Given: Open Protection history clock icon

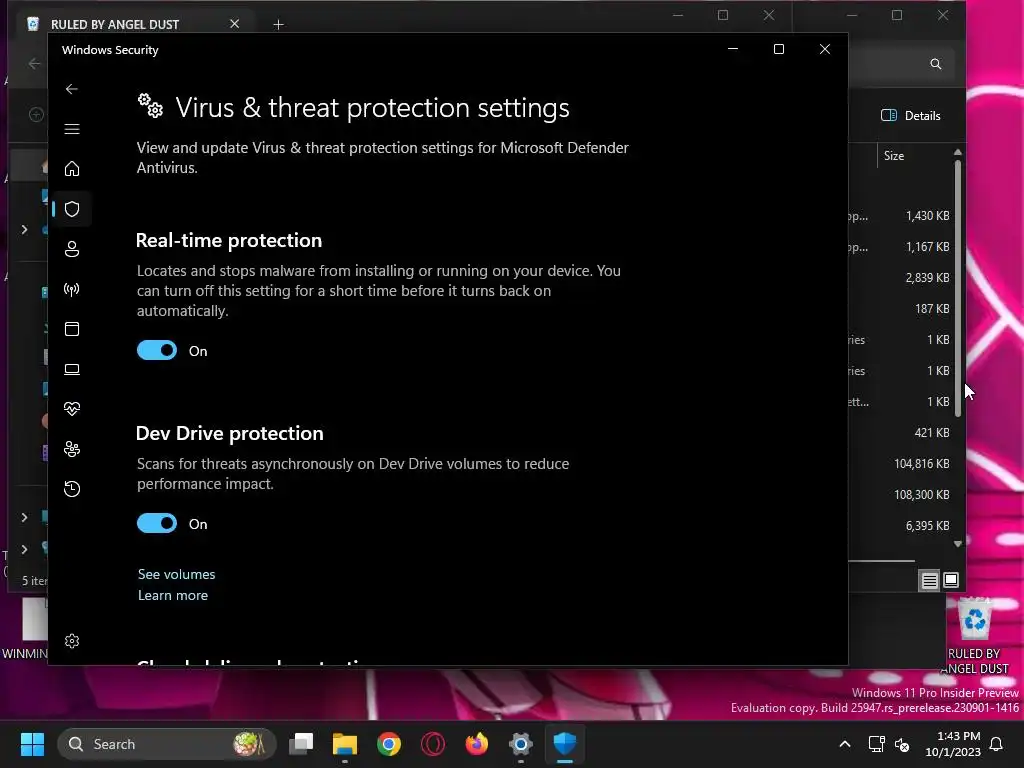Looking at the screenshot, I should [72, 489].
